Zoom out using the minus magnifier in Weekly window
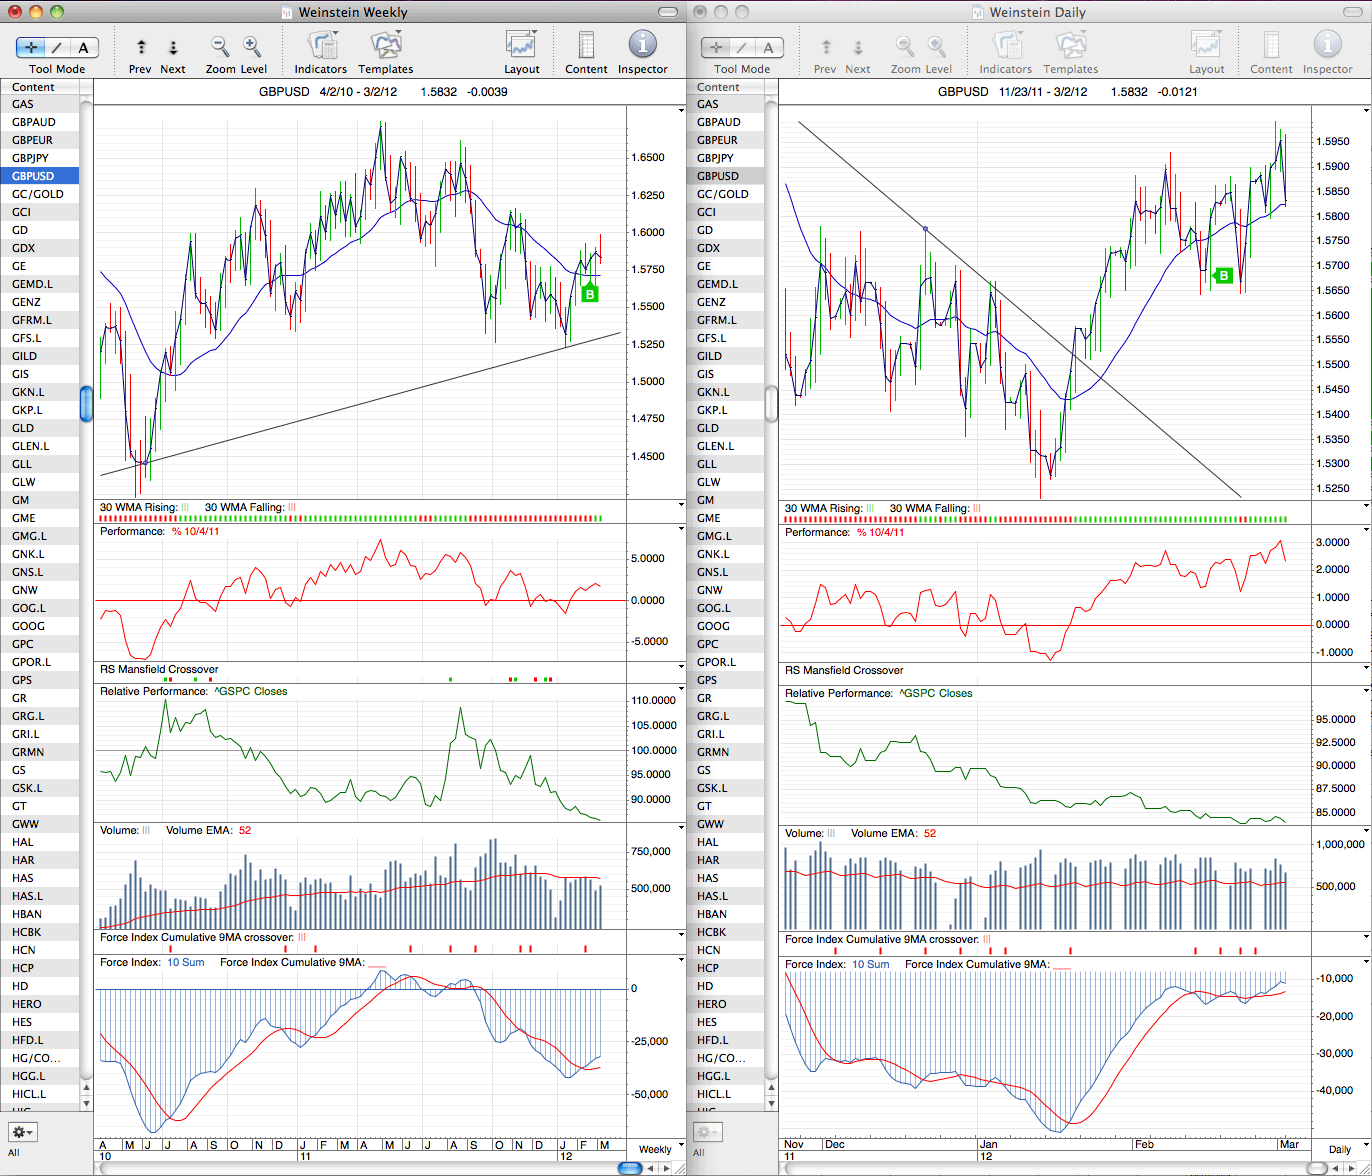This screenshot has height=1176, width=1372. [x=220, y=47]
